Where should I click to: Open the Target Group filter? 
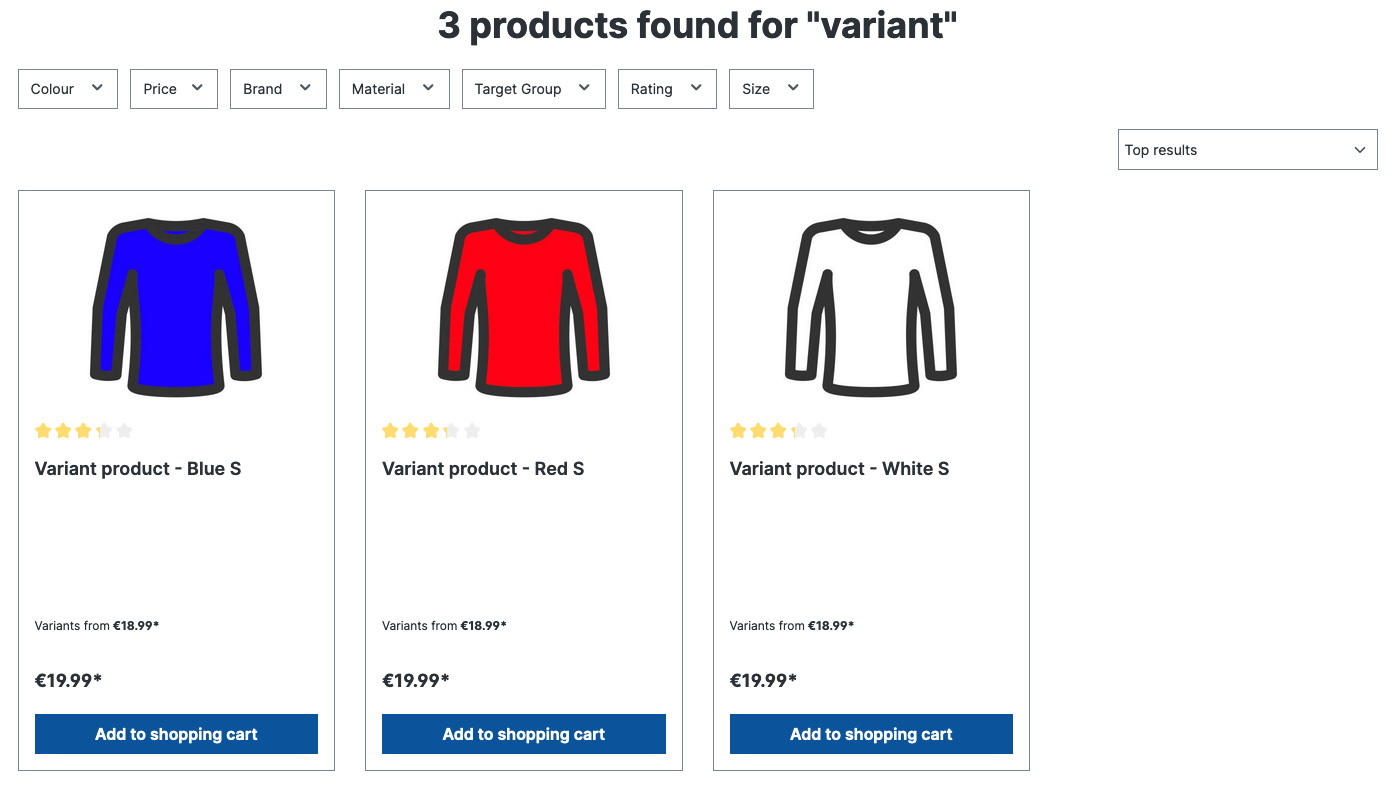(533, 89)
